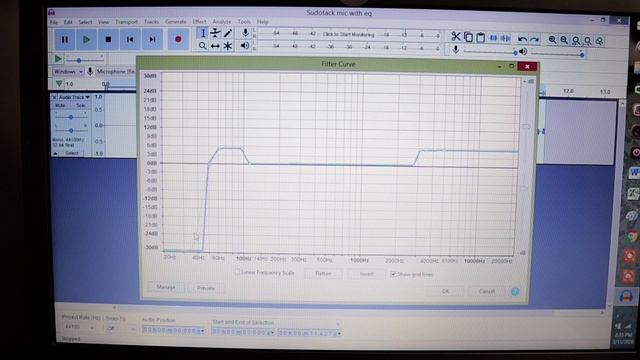Select the Envelope tool

click(x=215, y=33)
